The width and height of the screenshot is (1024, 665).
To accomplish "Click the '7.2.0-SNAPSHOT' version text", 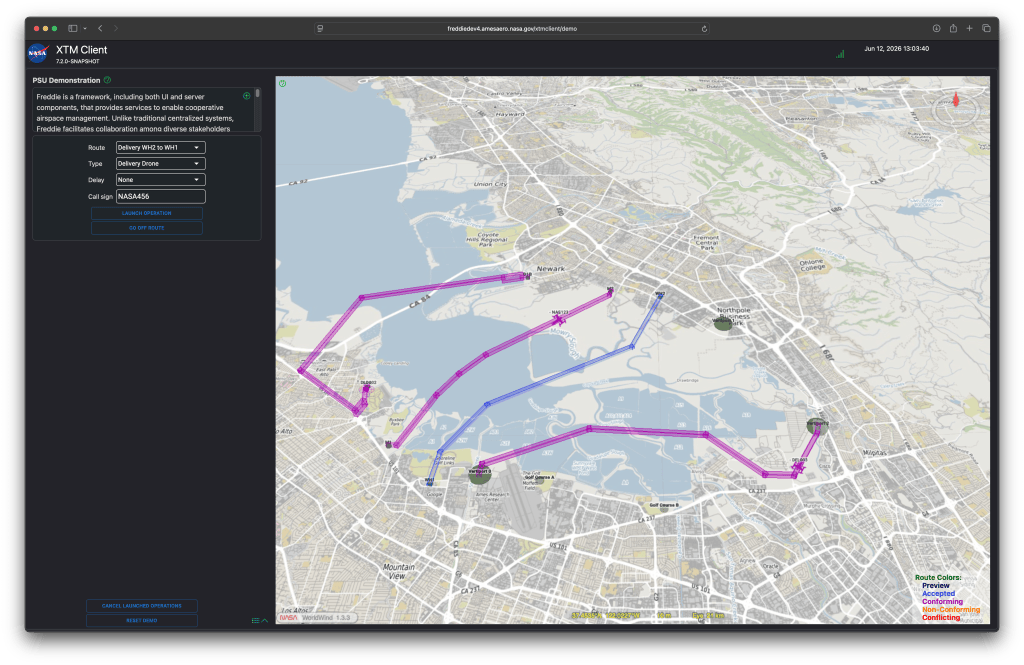I will (78, 61).
